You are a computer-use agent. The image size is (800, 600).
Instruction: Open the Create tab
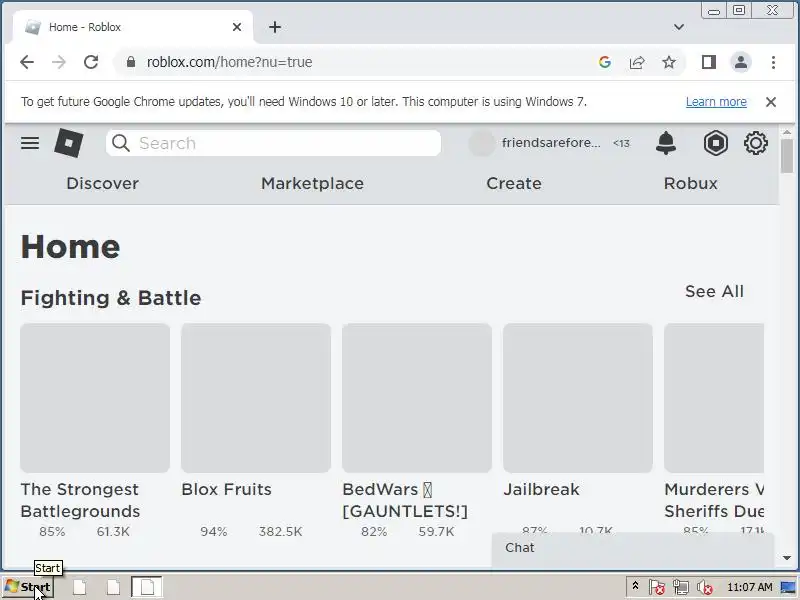(x=514, y=183)
